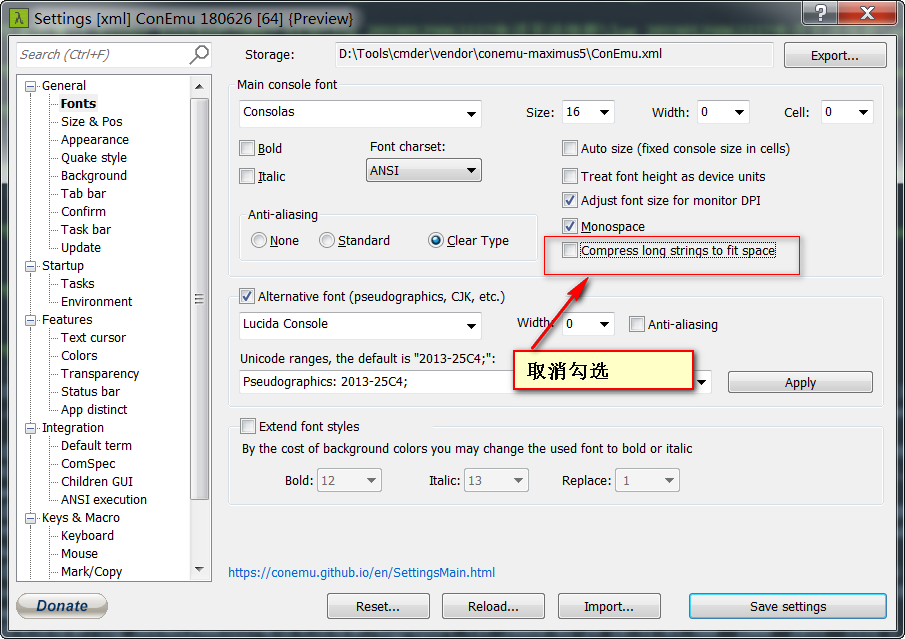Select Standard anti-aliasing radio button
905x639 pixels.
tap(327, 240)
